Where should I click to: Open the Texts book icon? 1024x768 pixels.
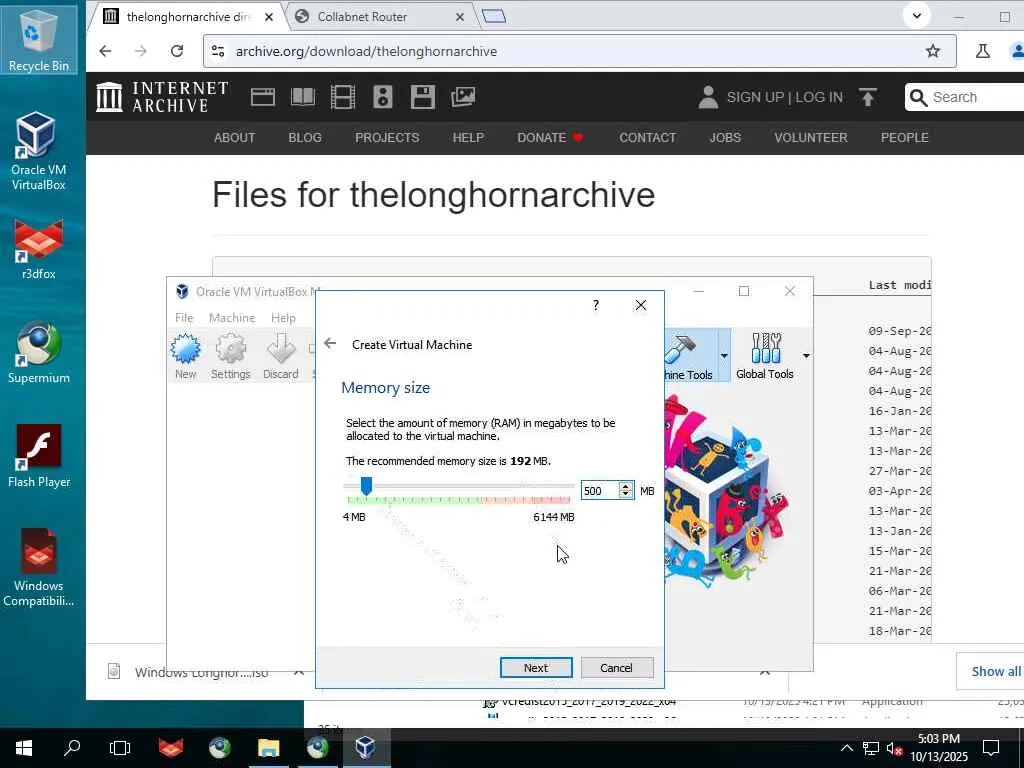tap(302, 97)
